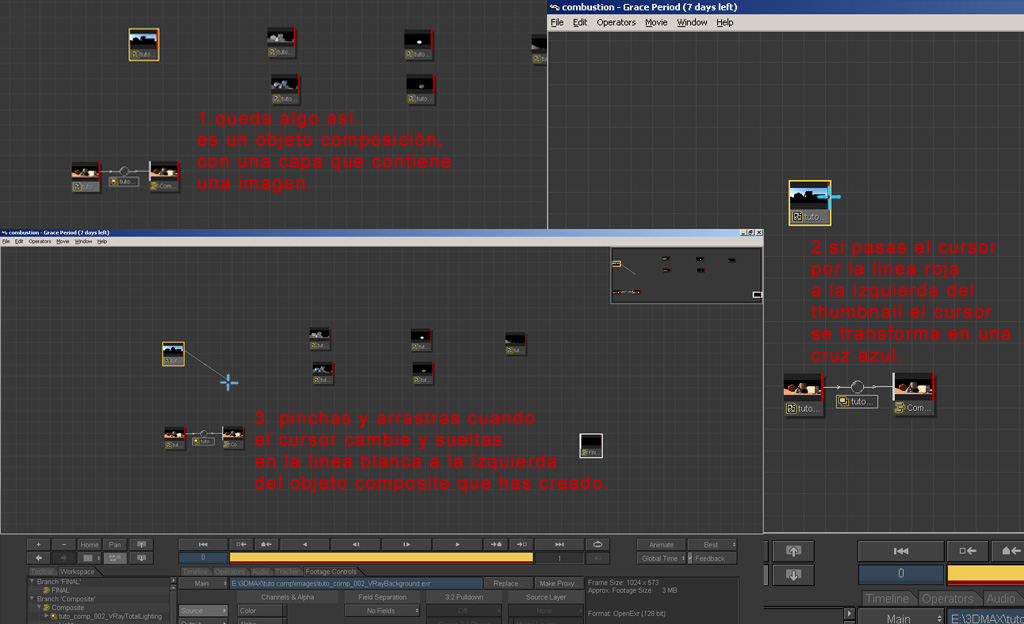
Task: Click the Source button in Footage Controls
Action: (x=202, y=611)
